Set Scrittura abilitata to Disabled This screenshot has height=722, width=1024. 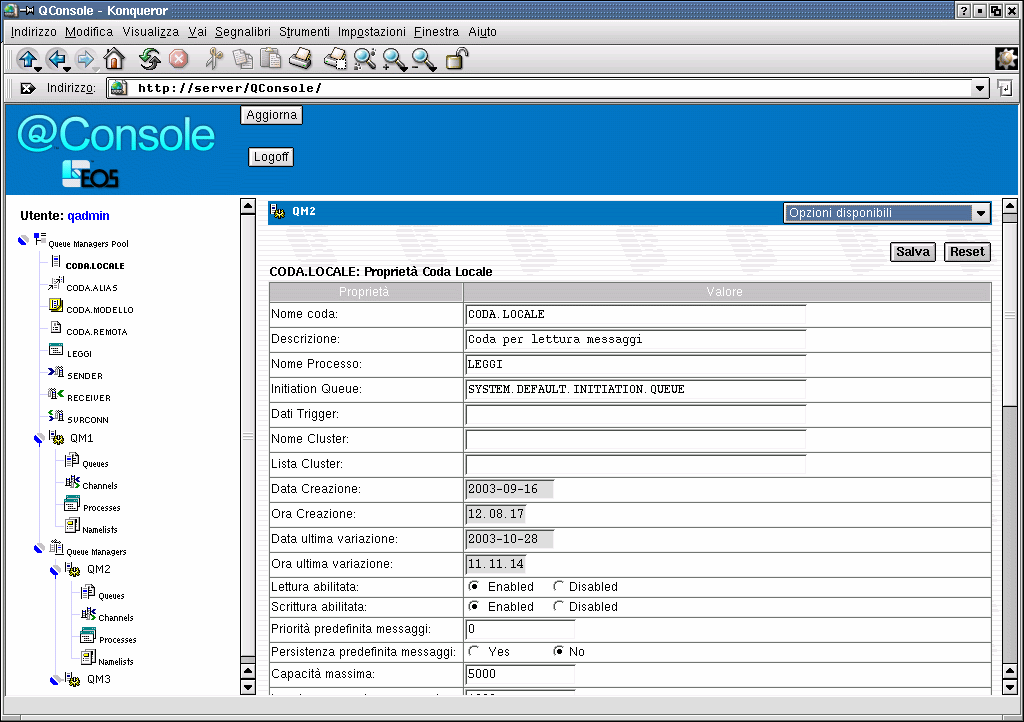559,607
